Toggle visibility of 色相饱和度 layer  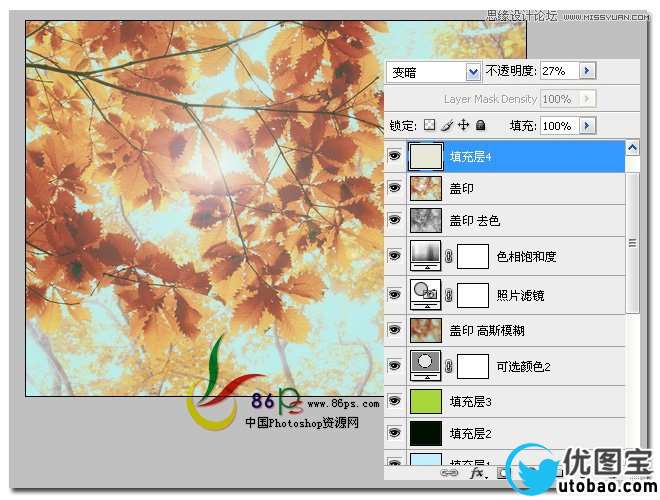[x=394, y=256]
